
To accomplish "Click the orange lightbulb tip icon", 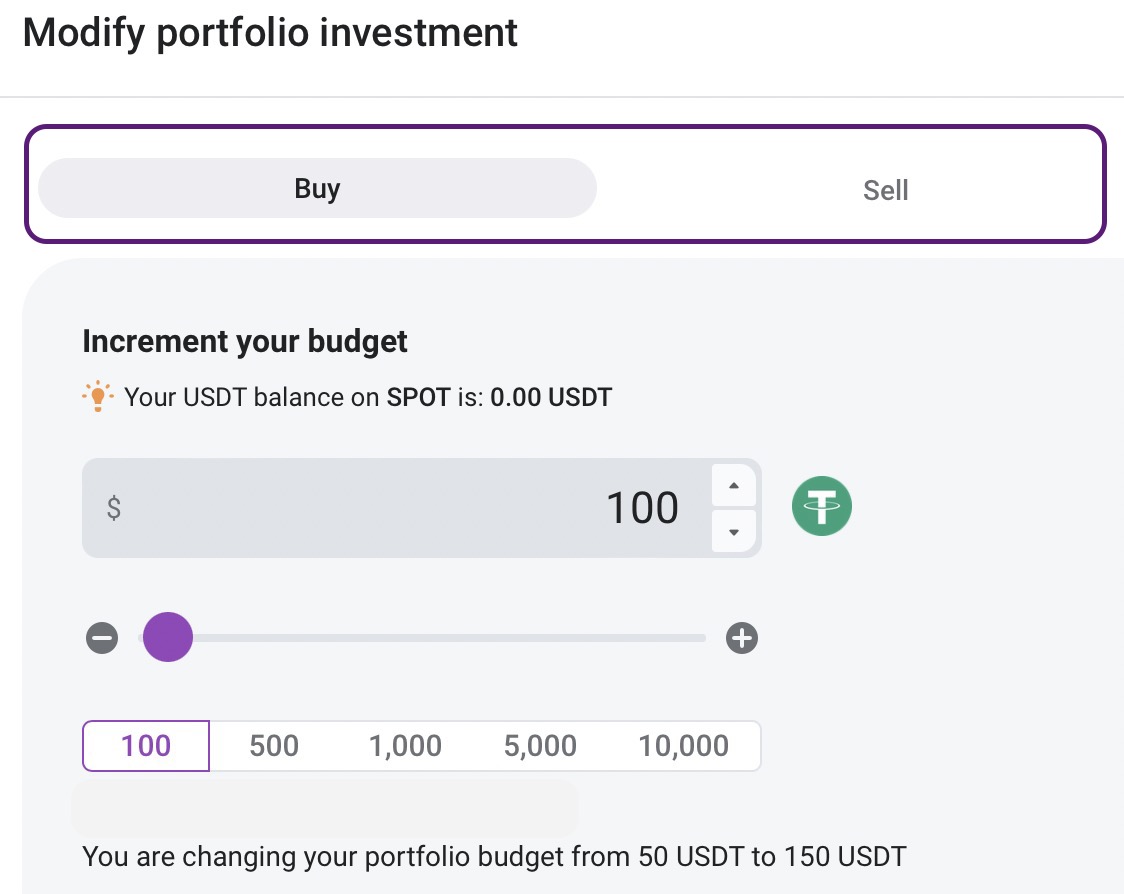I will pyautogui.click(x=98, y=397).
